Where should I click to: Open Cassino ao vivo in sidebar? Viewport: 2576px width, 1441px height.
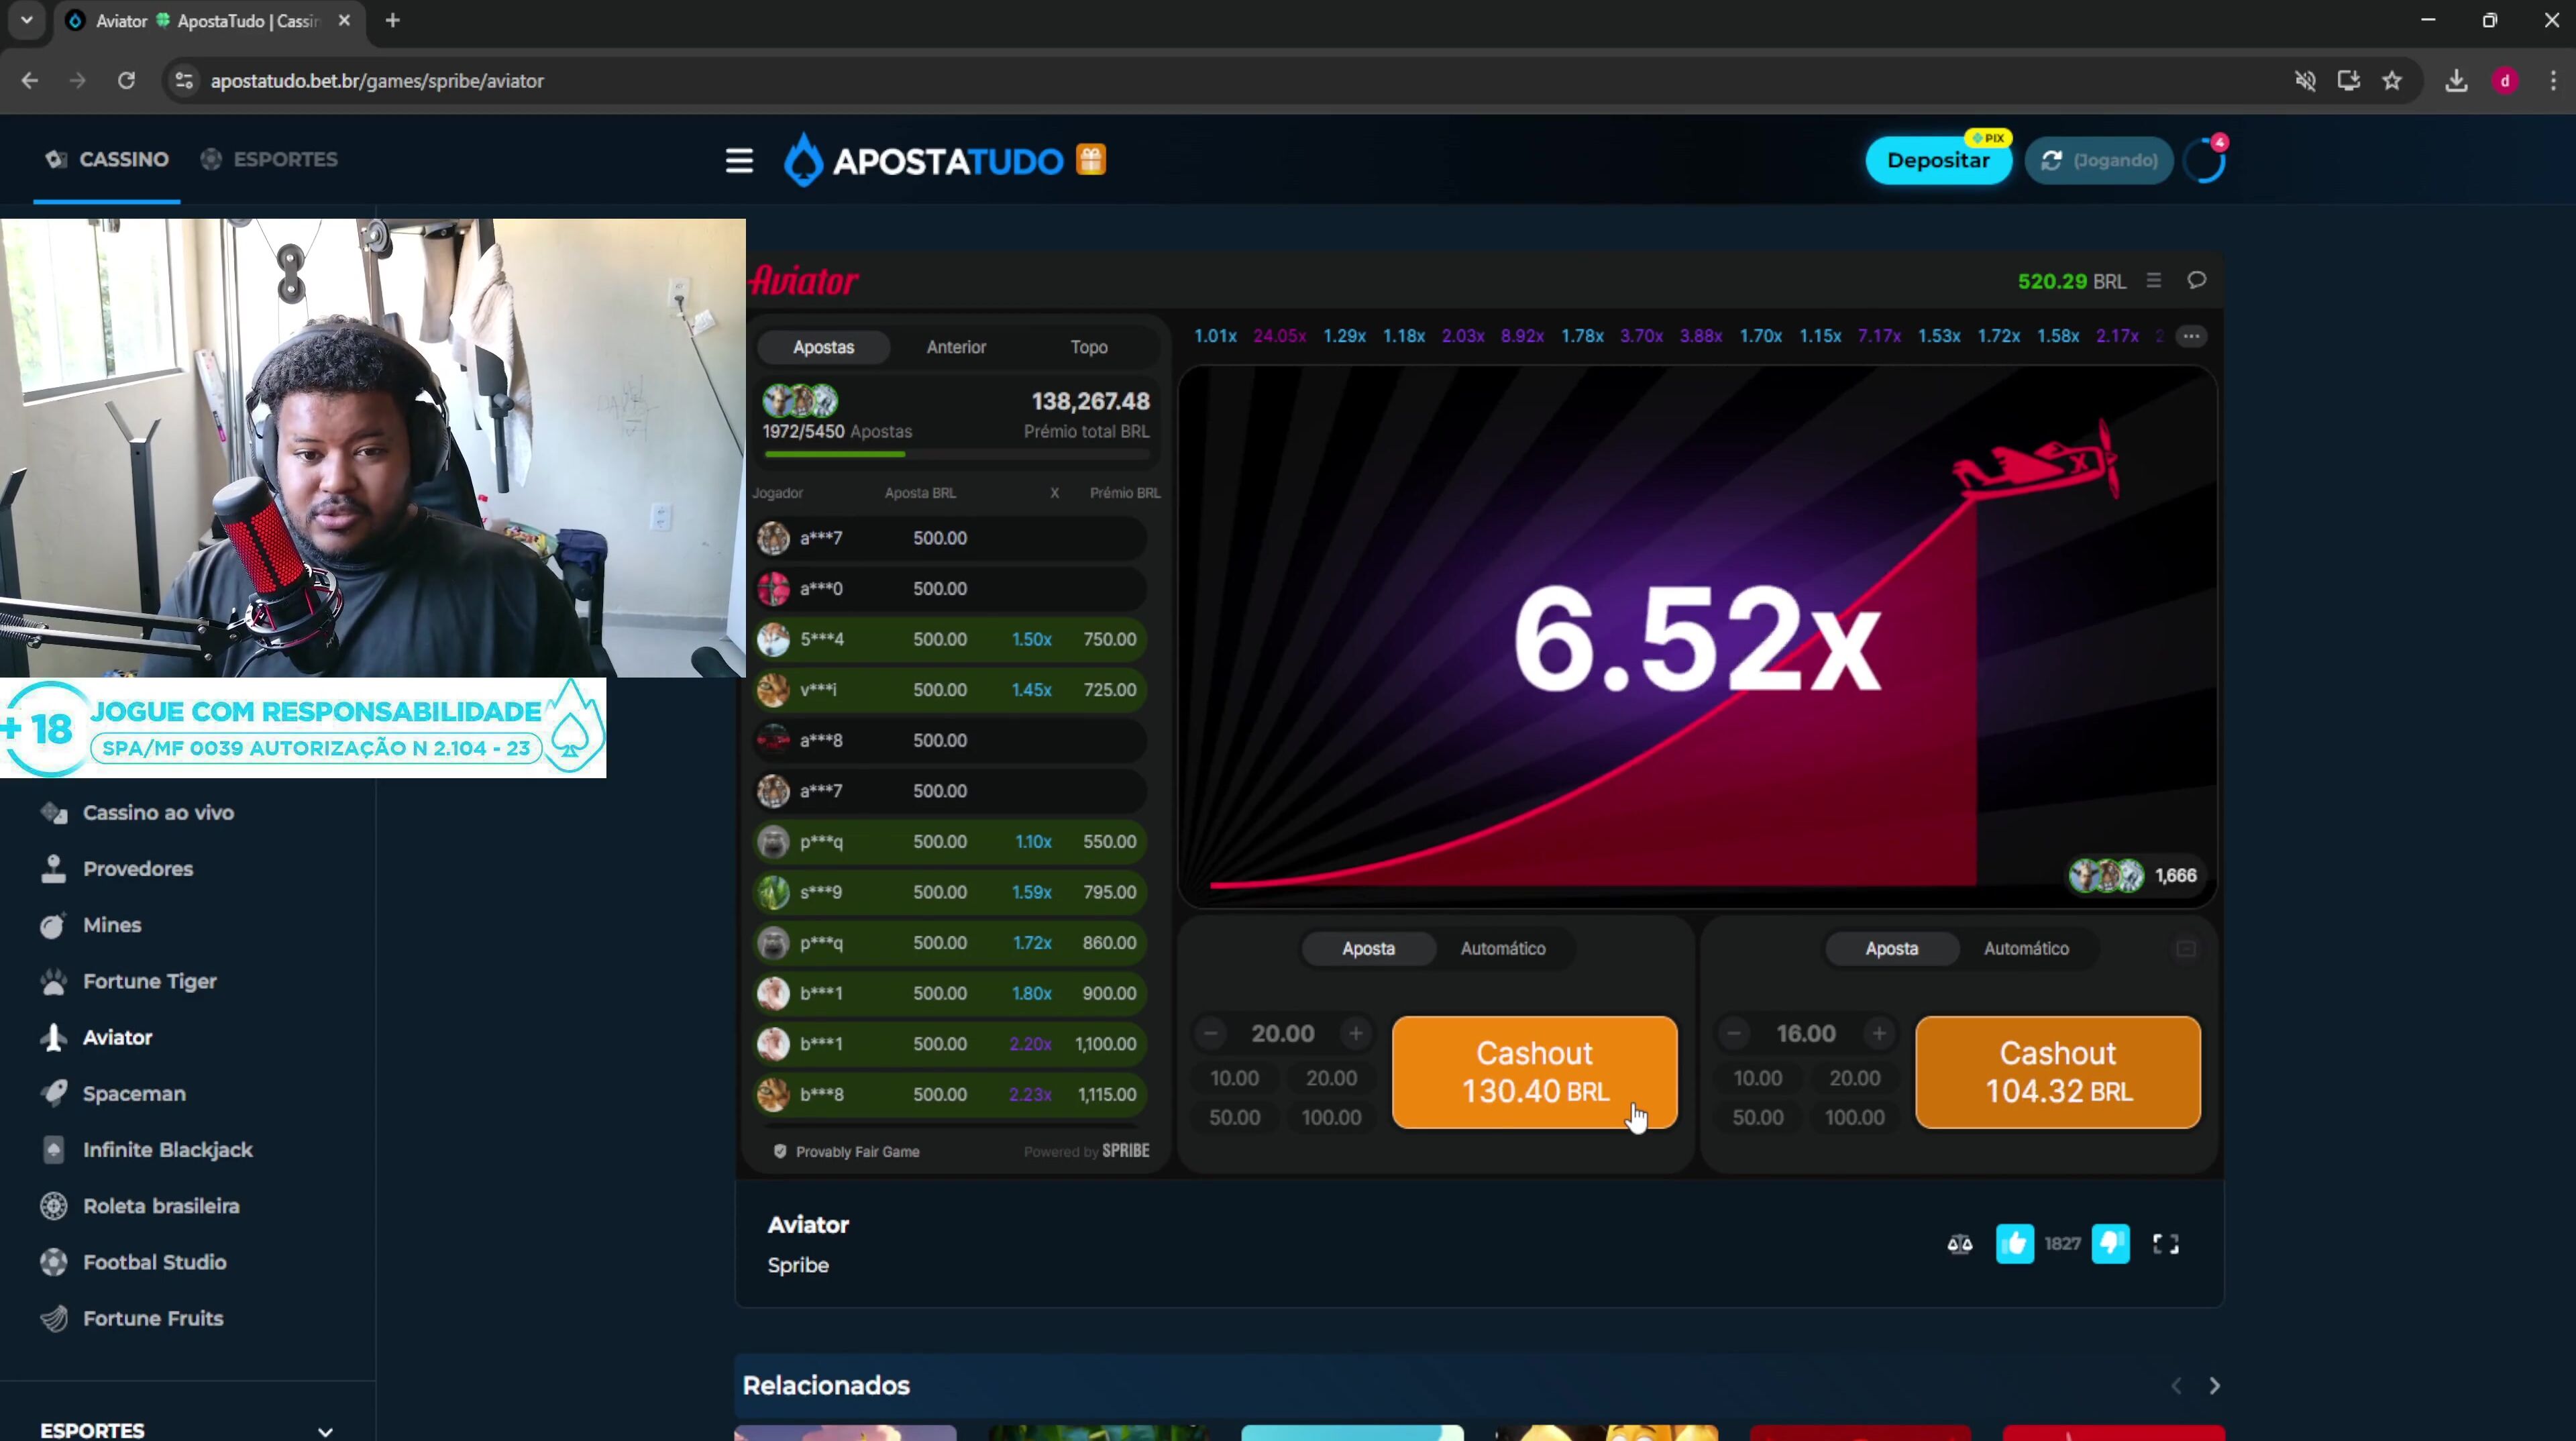pyautogui.click(x=158, y=813)
